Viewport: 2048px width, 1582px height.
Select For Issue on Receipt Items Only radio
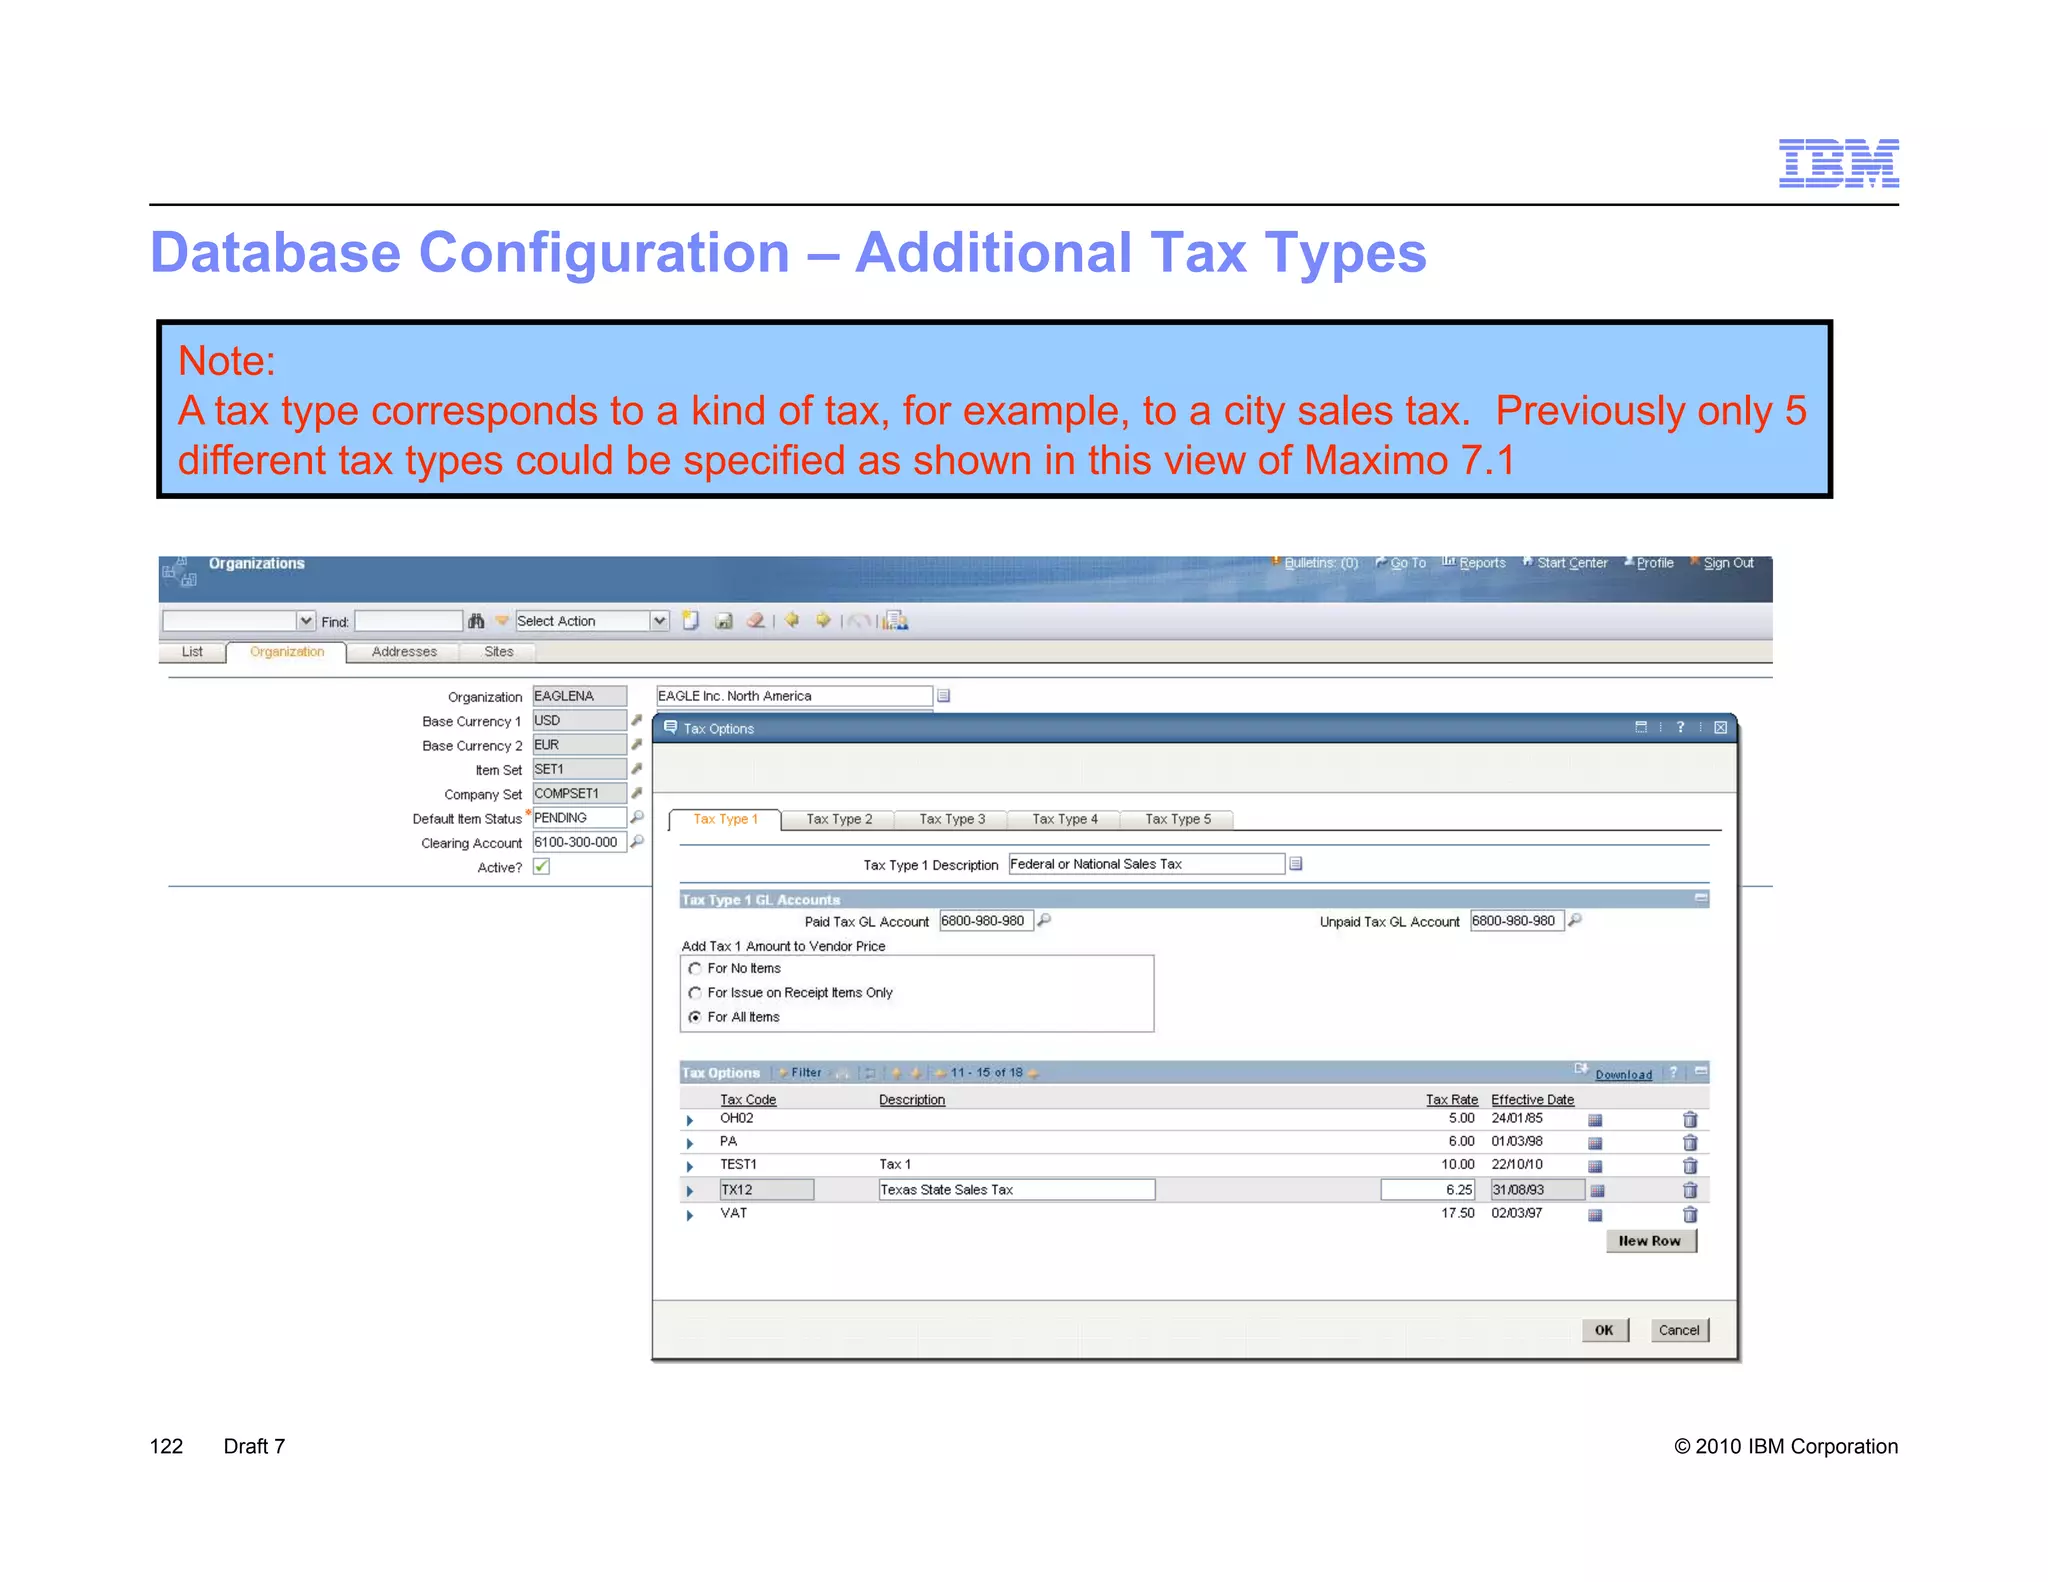[x=695, y=993]
